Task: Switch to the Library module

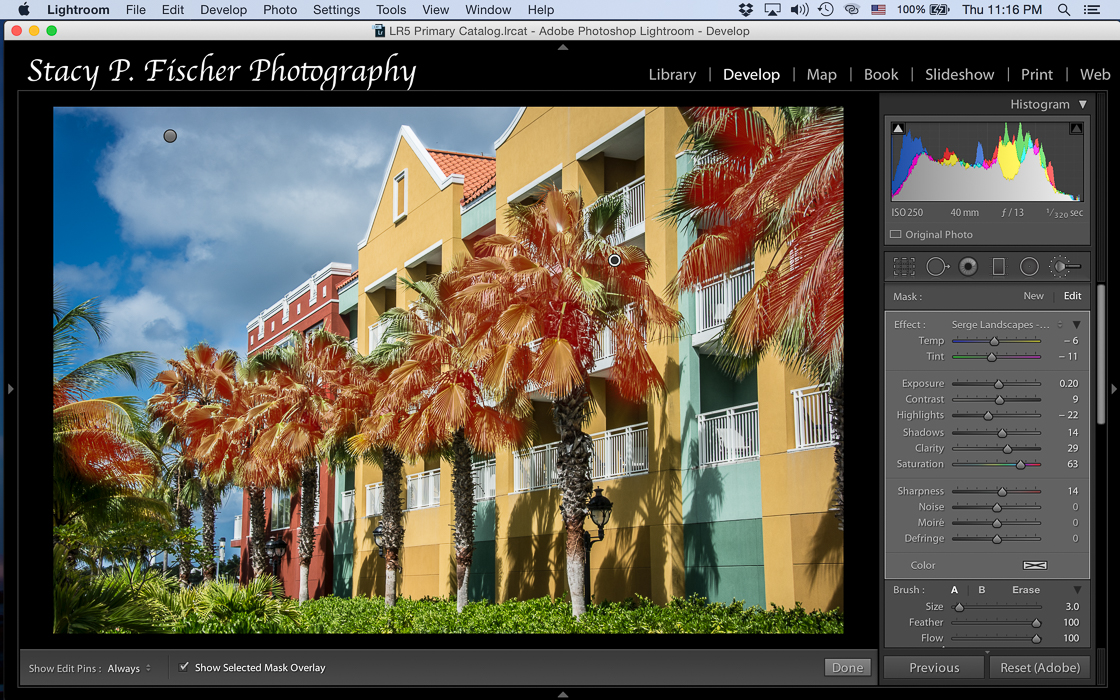Action: click(672, 74)
